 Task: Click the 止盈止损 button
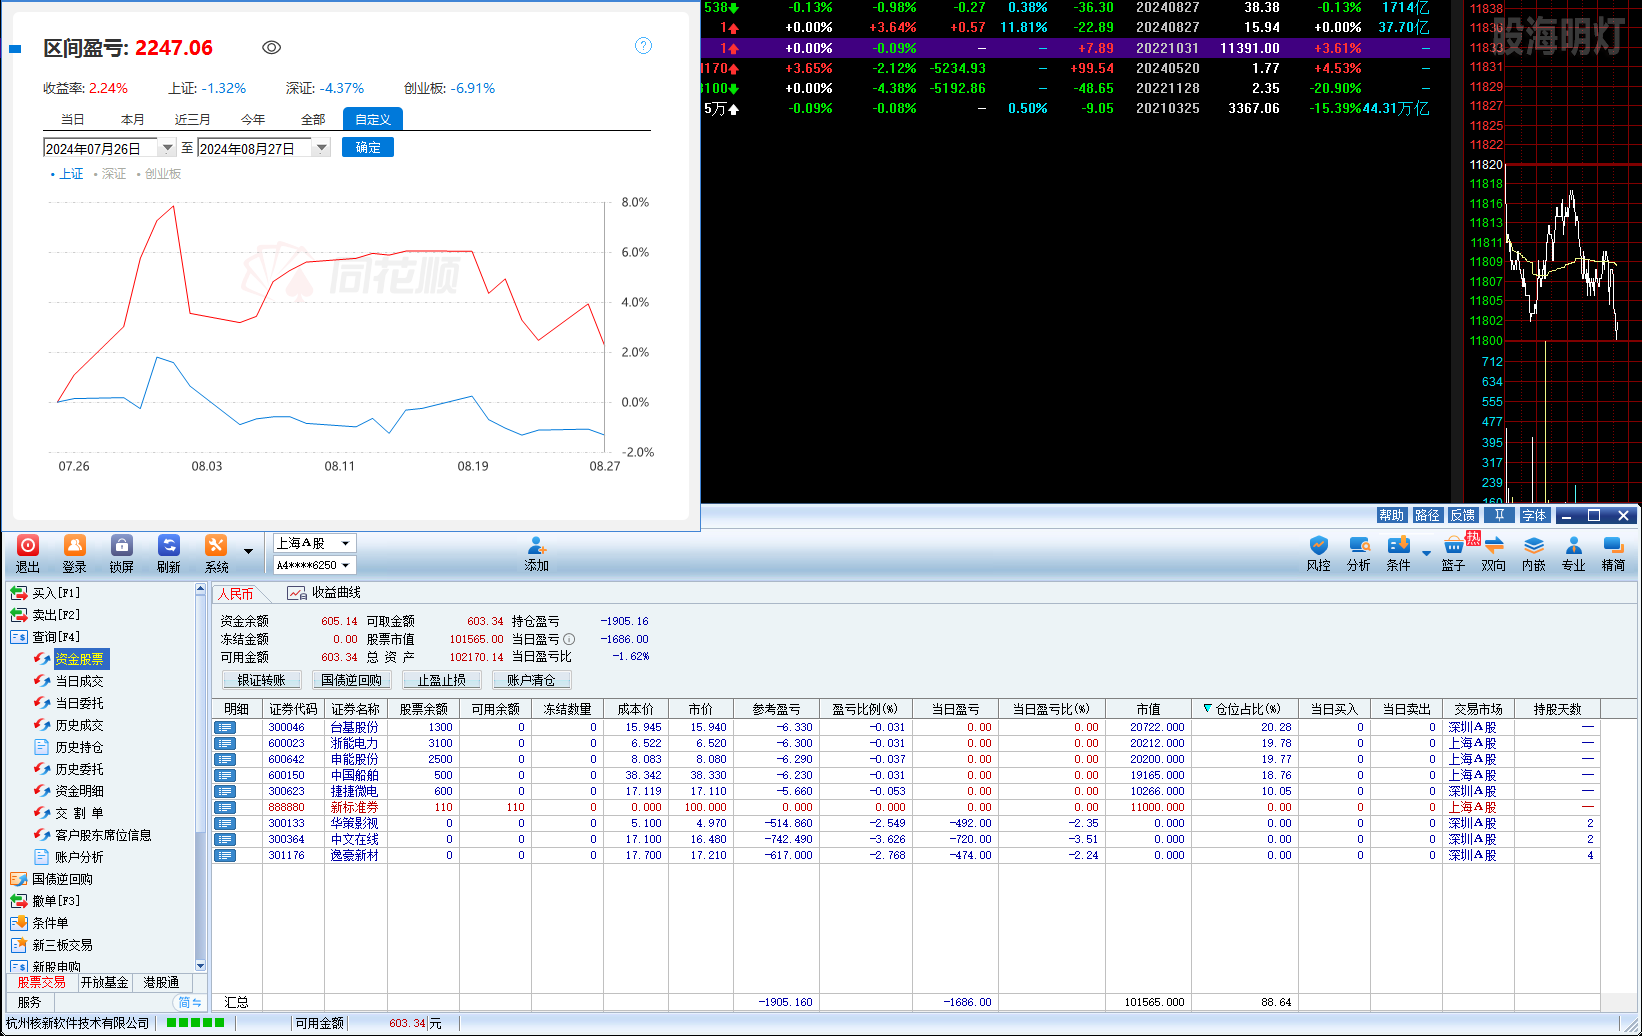(441, 680)
